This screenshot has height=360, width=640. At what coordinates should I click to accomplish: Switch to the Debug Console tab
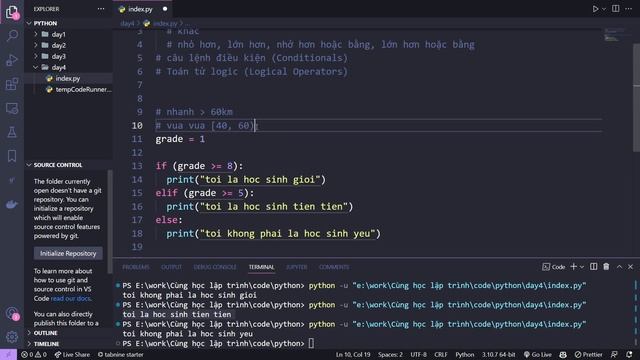pos(215,267)
